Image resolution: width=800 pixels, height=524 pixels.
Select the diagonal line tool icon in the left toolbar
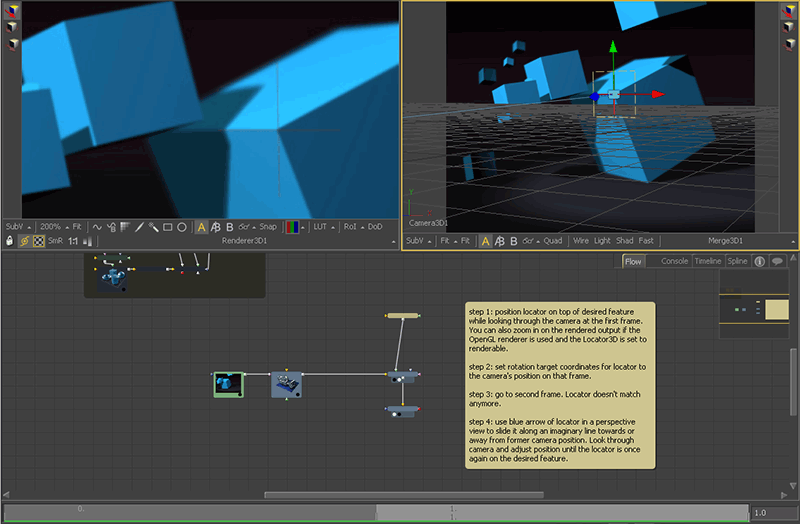point(139,227)
